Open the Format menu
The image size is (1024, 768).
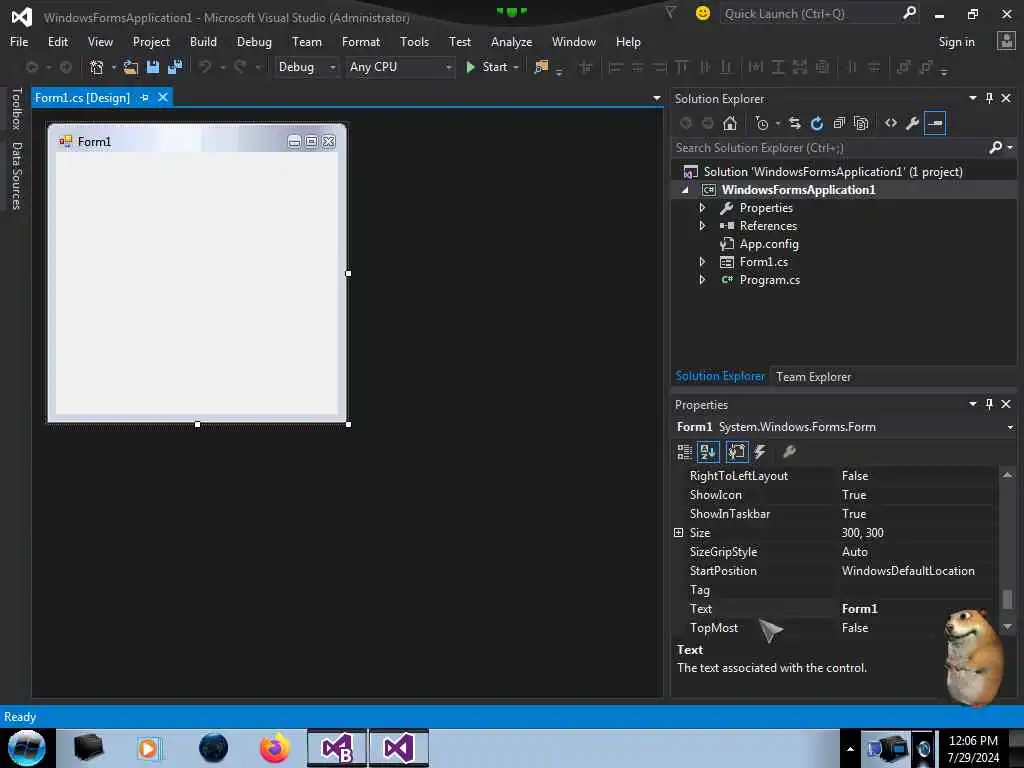[x=360, y=42]
